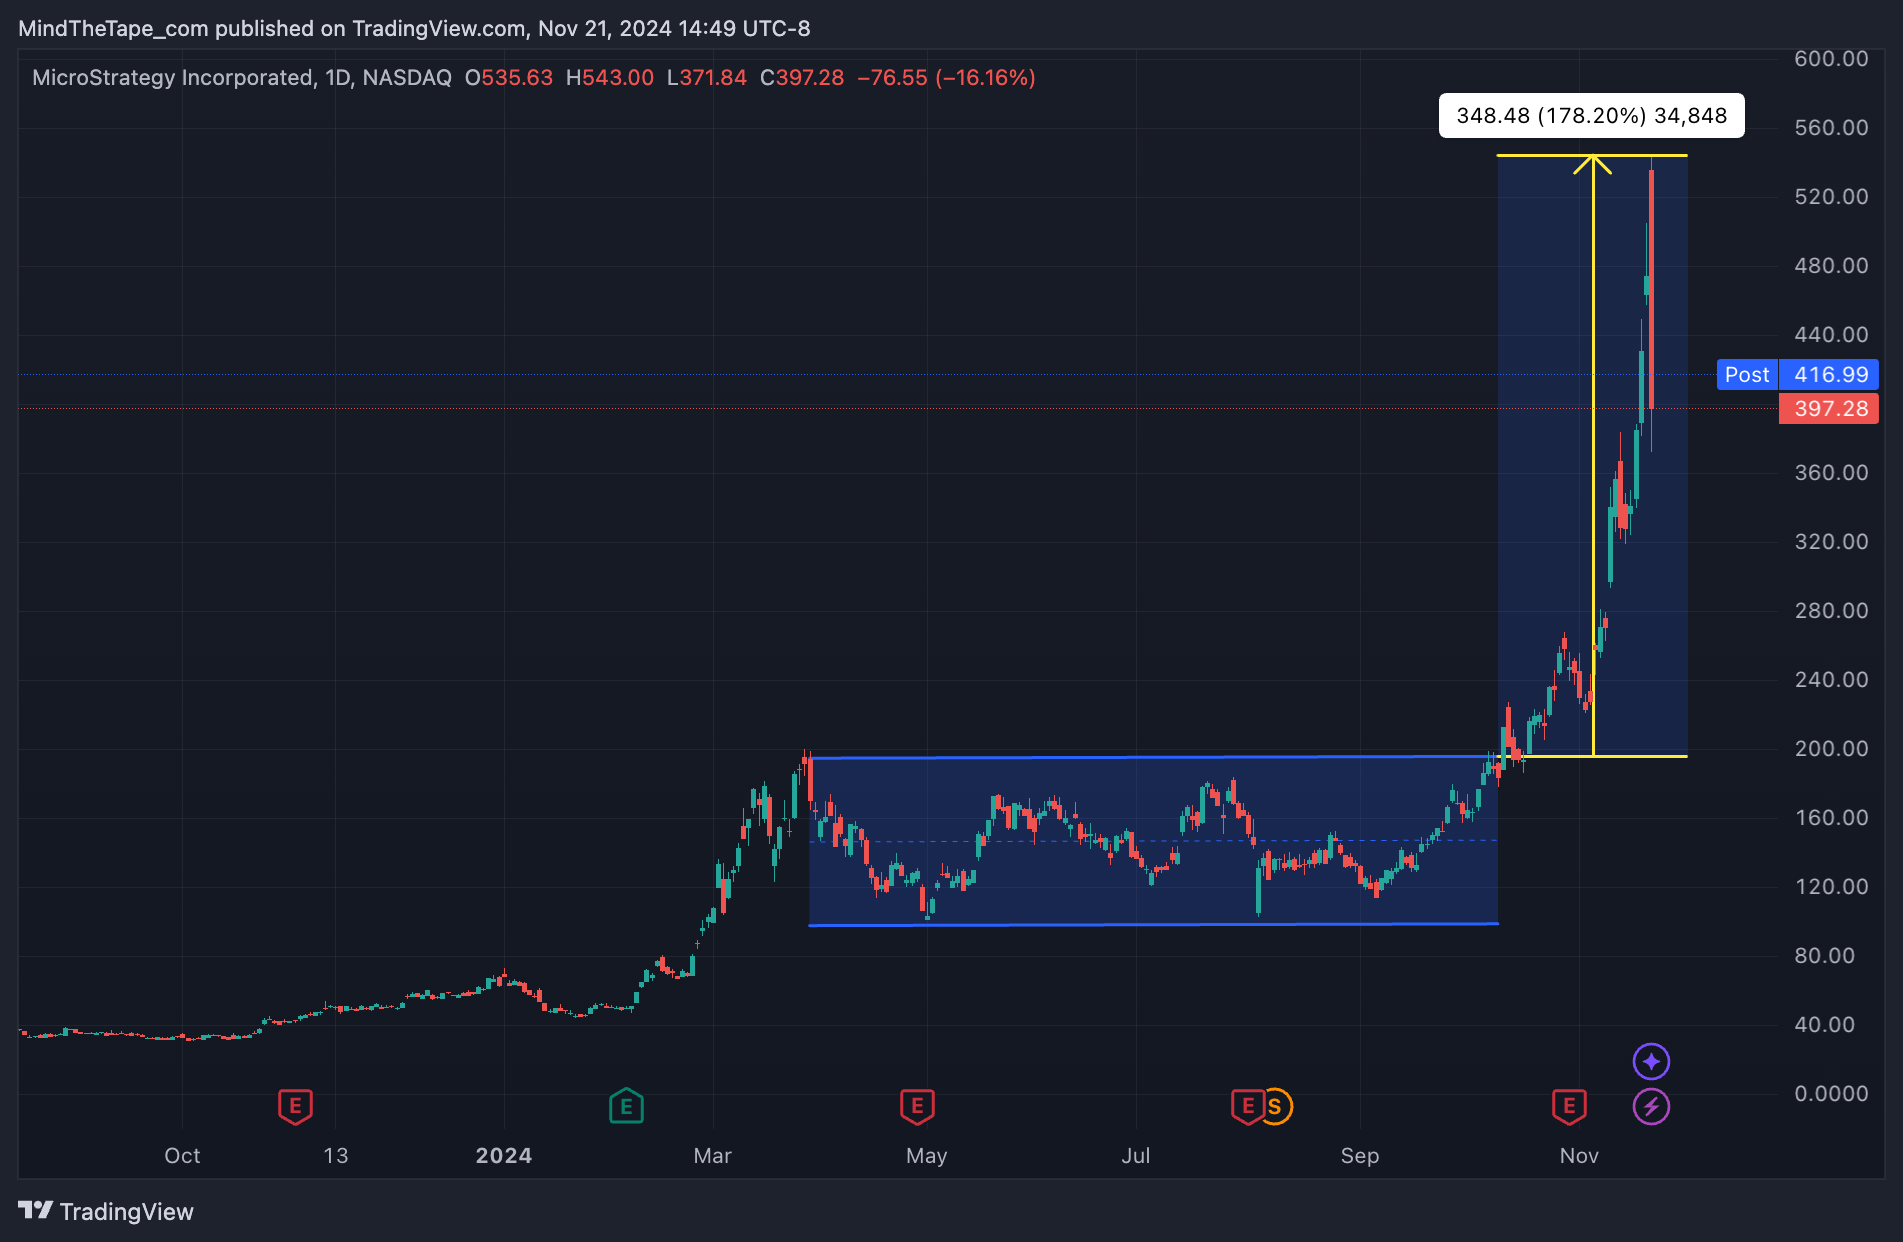1903x1242 pixels.
Task: Click the 240.00 price axis label
Action: 1831,680
